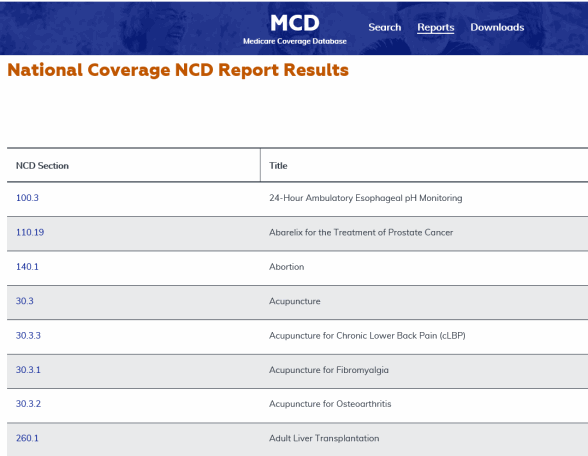Viewport: 588px width, 456px height.
Task: Open NCD section 30.3.2 link
Action: tap(28, 404)
